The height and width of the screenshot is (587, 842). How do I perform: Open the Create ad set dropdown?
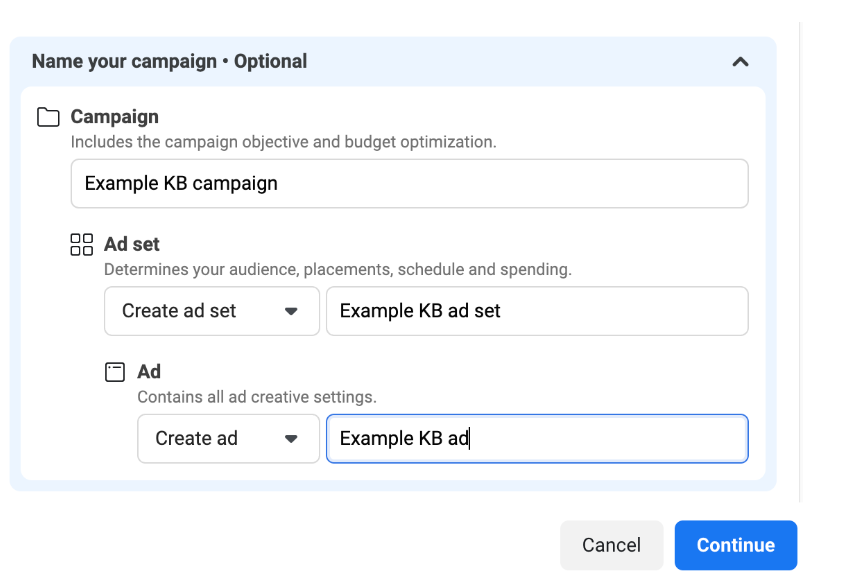click(212, 311)
